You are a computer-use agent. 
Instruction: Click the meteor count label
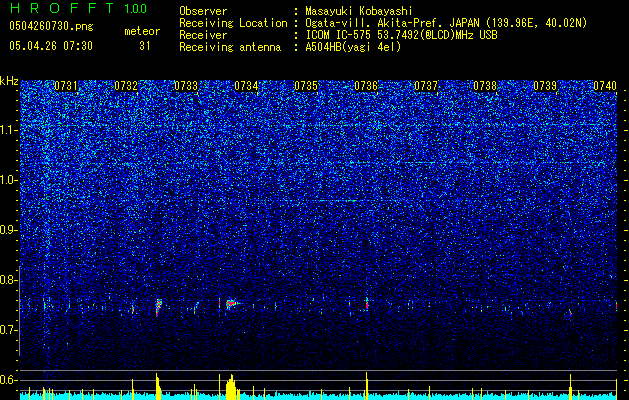142,31
